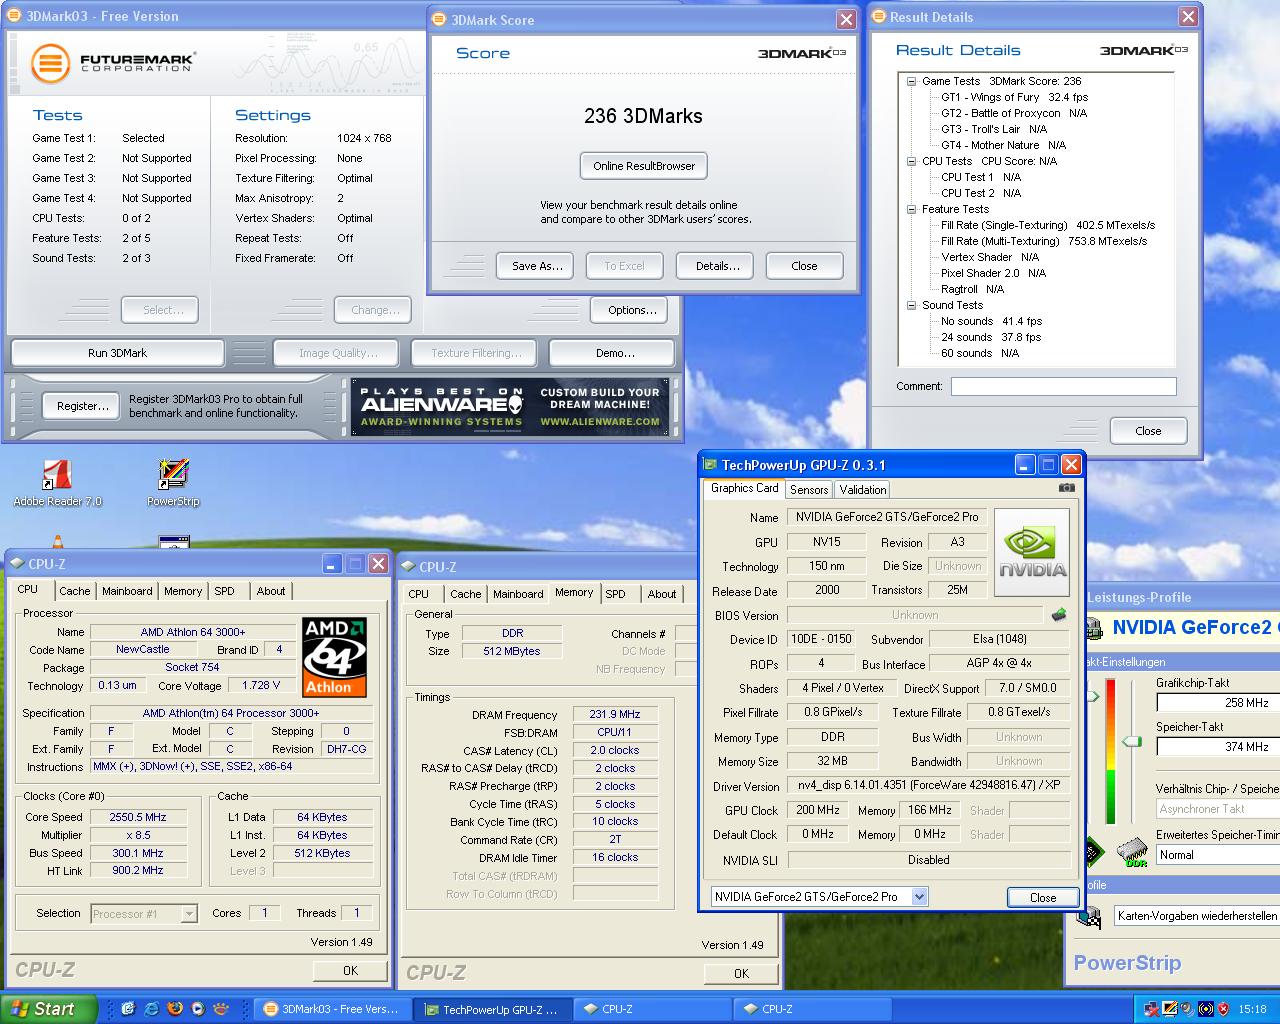Open the PowerStrip desktop shortcut
This screenshot has height=1024, width=1280.
point(173,483)
